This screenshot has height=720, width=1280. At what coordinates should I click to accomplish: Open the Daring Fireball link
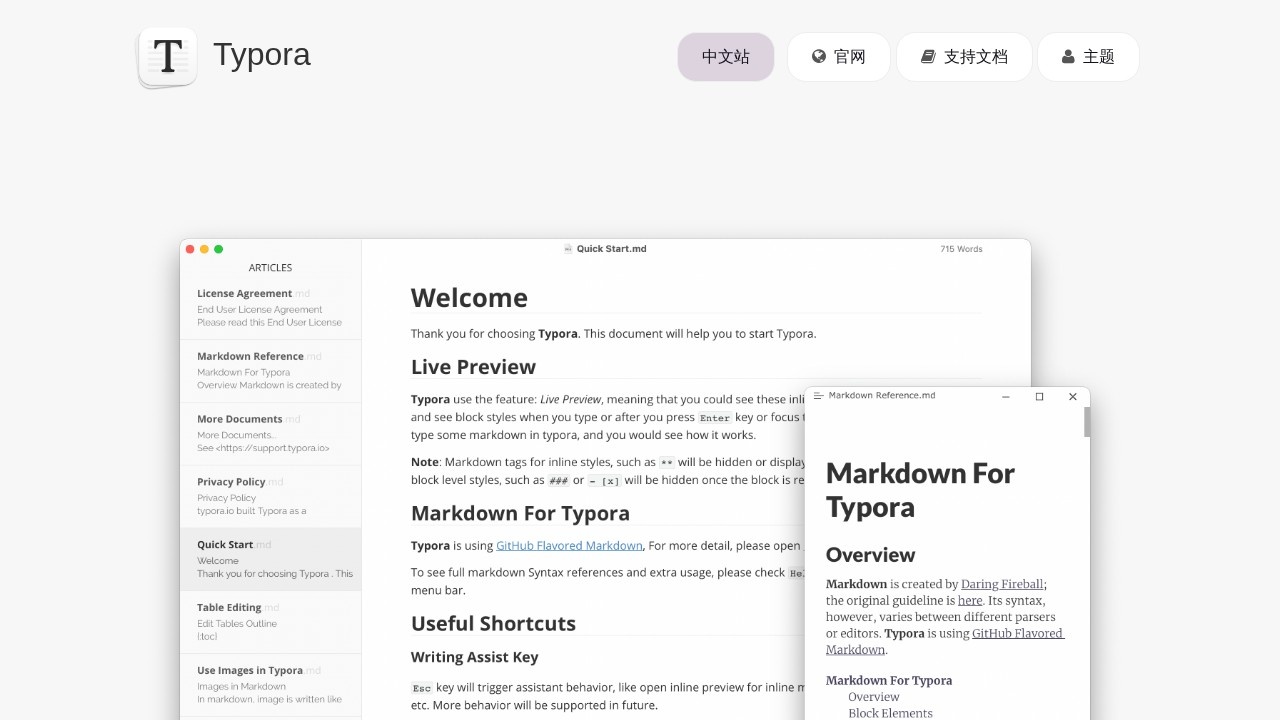tap(1002, 584)
